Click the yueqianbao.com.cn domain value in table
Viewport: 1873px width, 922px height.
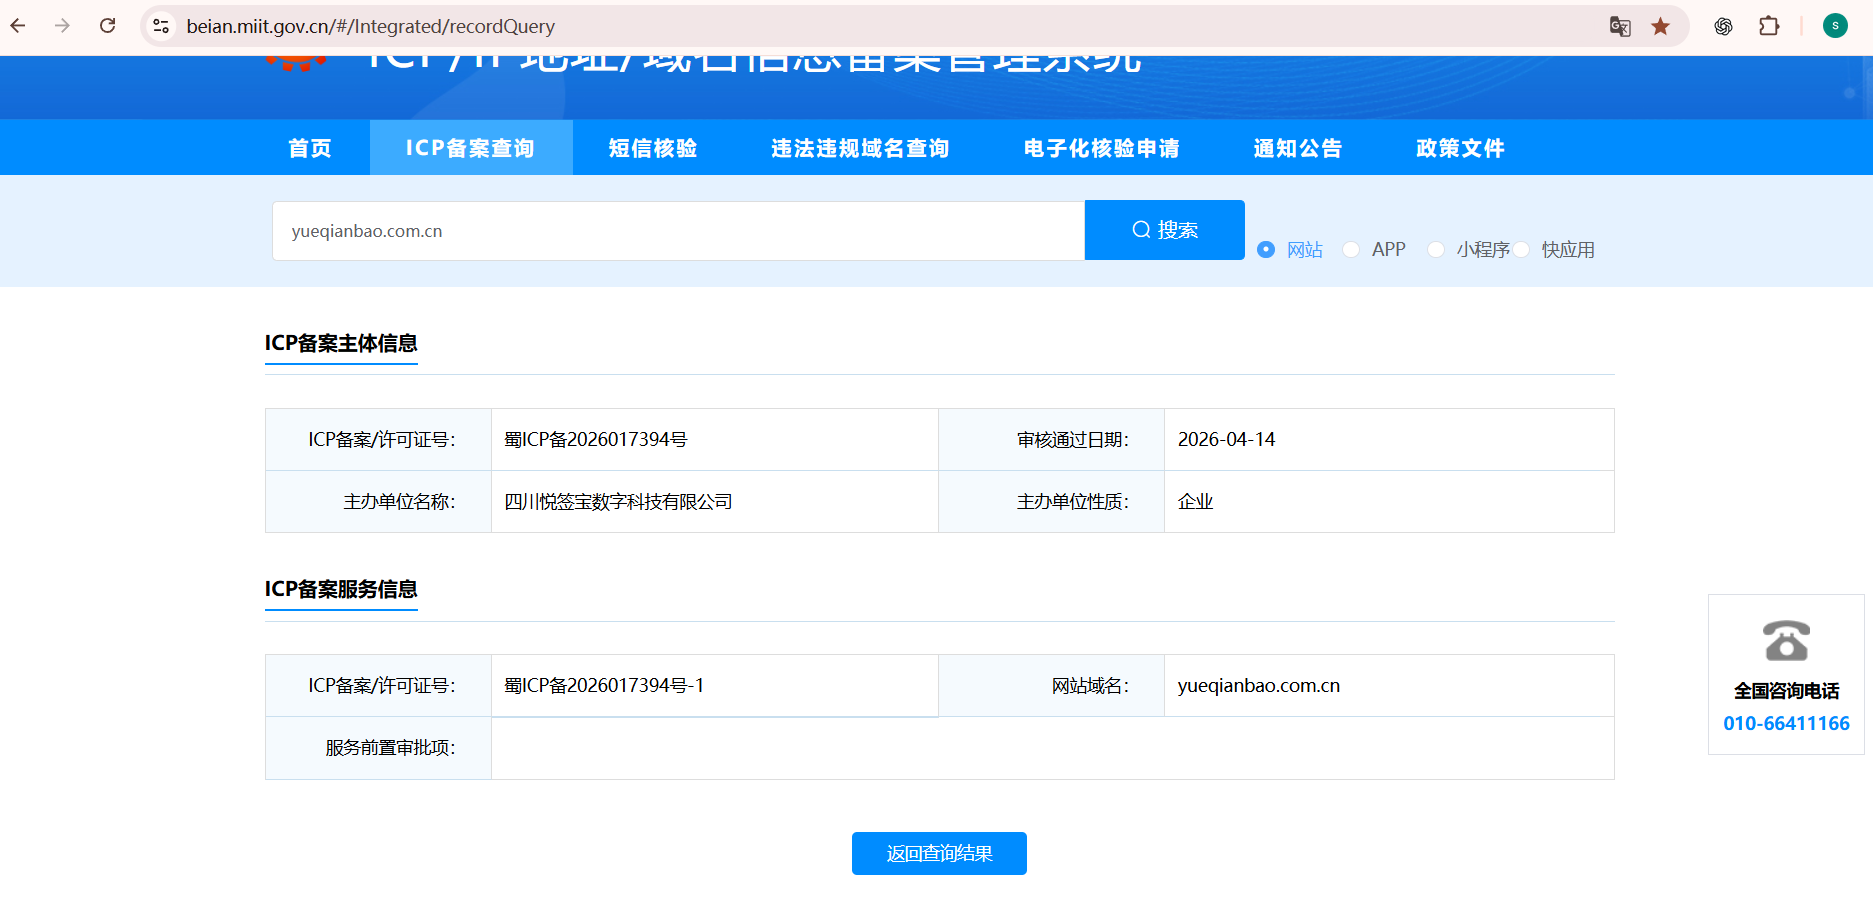[x=1258, y=685]
